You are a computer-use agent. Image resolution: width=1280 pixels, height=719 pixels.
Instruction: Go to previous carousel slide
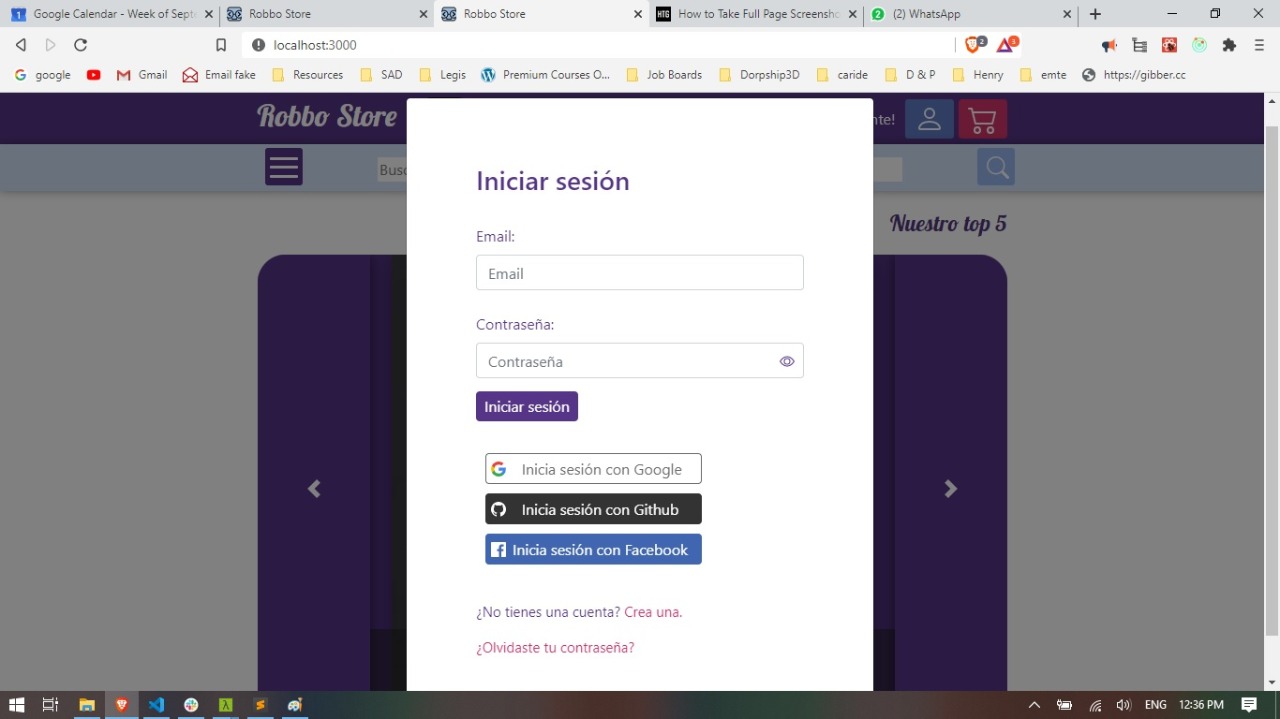coord(314,488)
